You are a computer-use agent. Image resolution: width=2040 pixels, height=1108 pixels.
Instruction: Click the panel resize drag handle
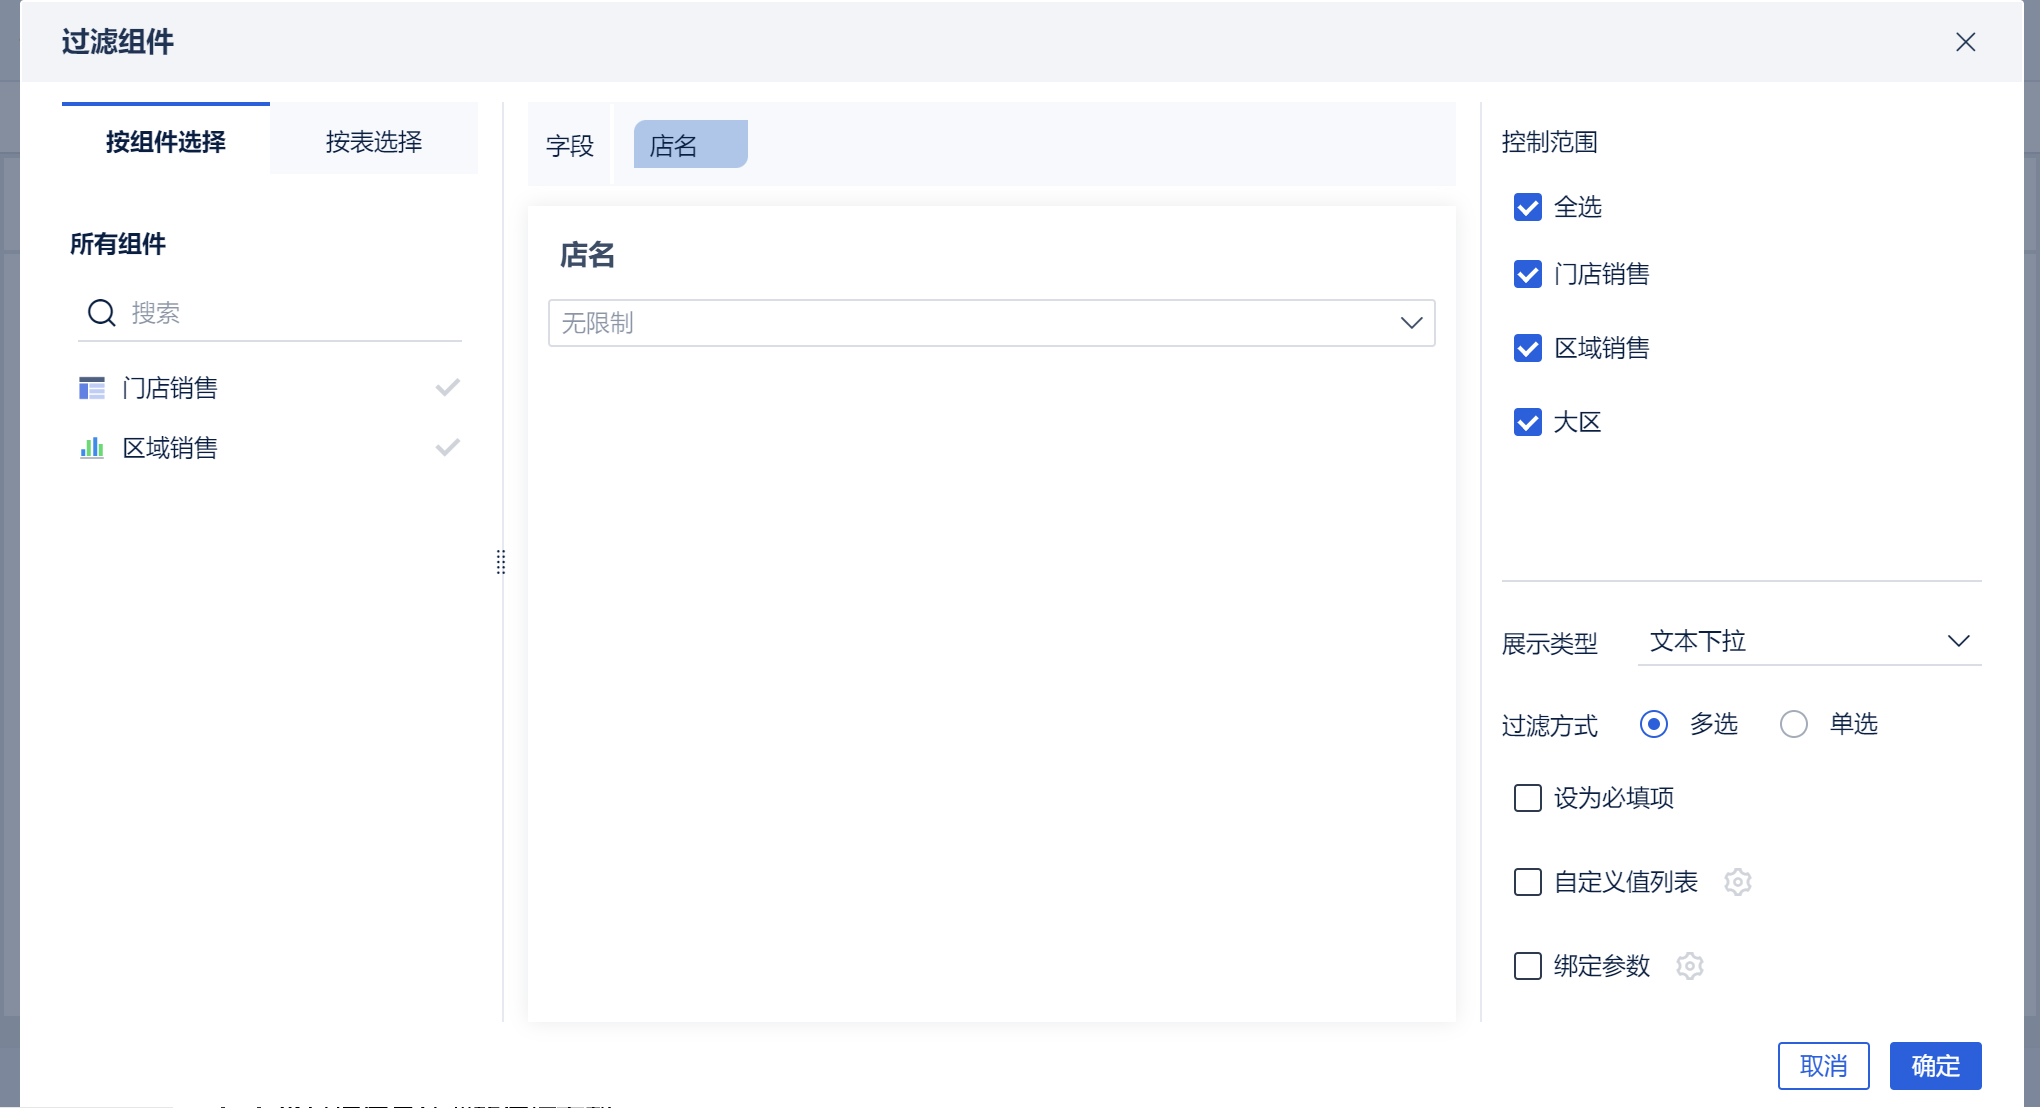501,562
